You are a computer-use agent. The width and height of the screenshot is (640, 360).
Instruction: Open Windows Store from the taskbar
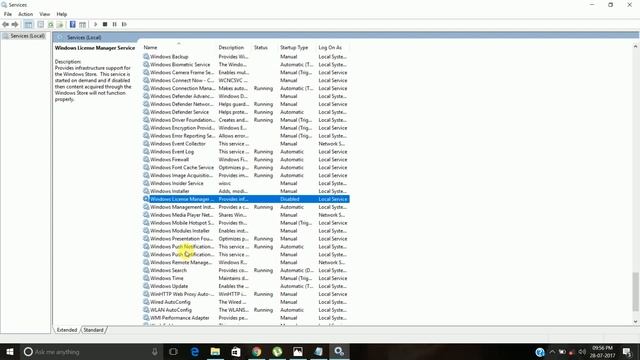pyautogui.click(x=236, y=351)
